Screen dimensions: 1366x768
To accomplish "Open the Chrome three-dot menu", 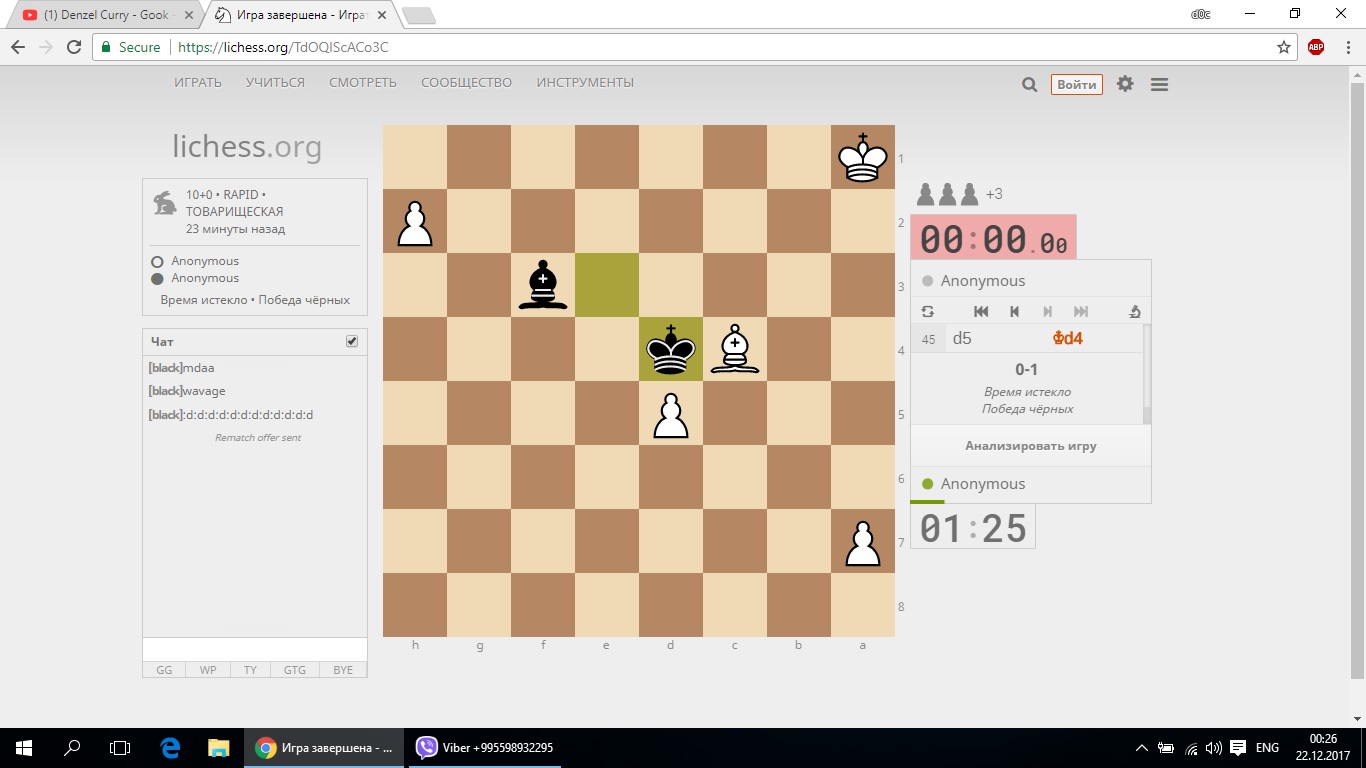I will coord(1346,47).
